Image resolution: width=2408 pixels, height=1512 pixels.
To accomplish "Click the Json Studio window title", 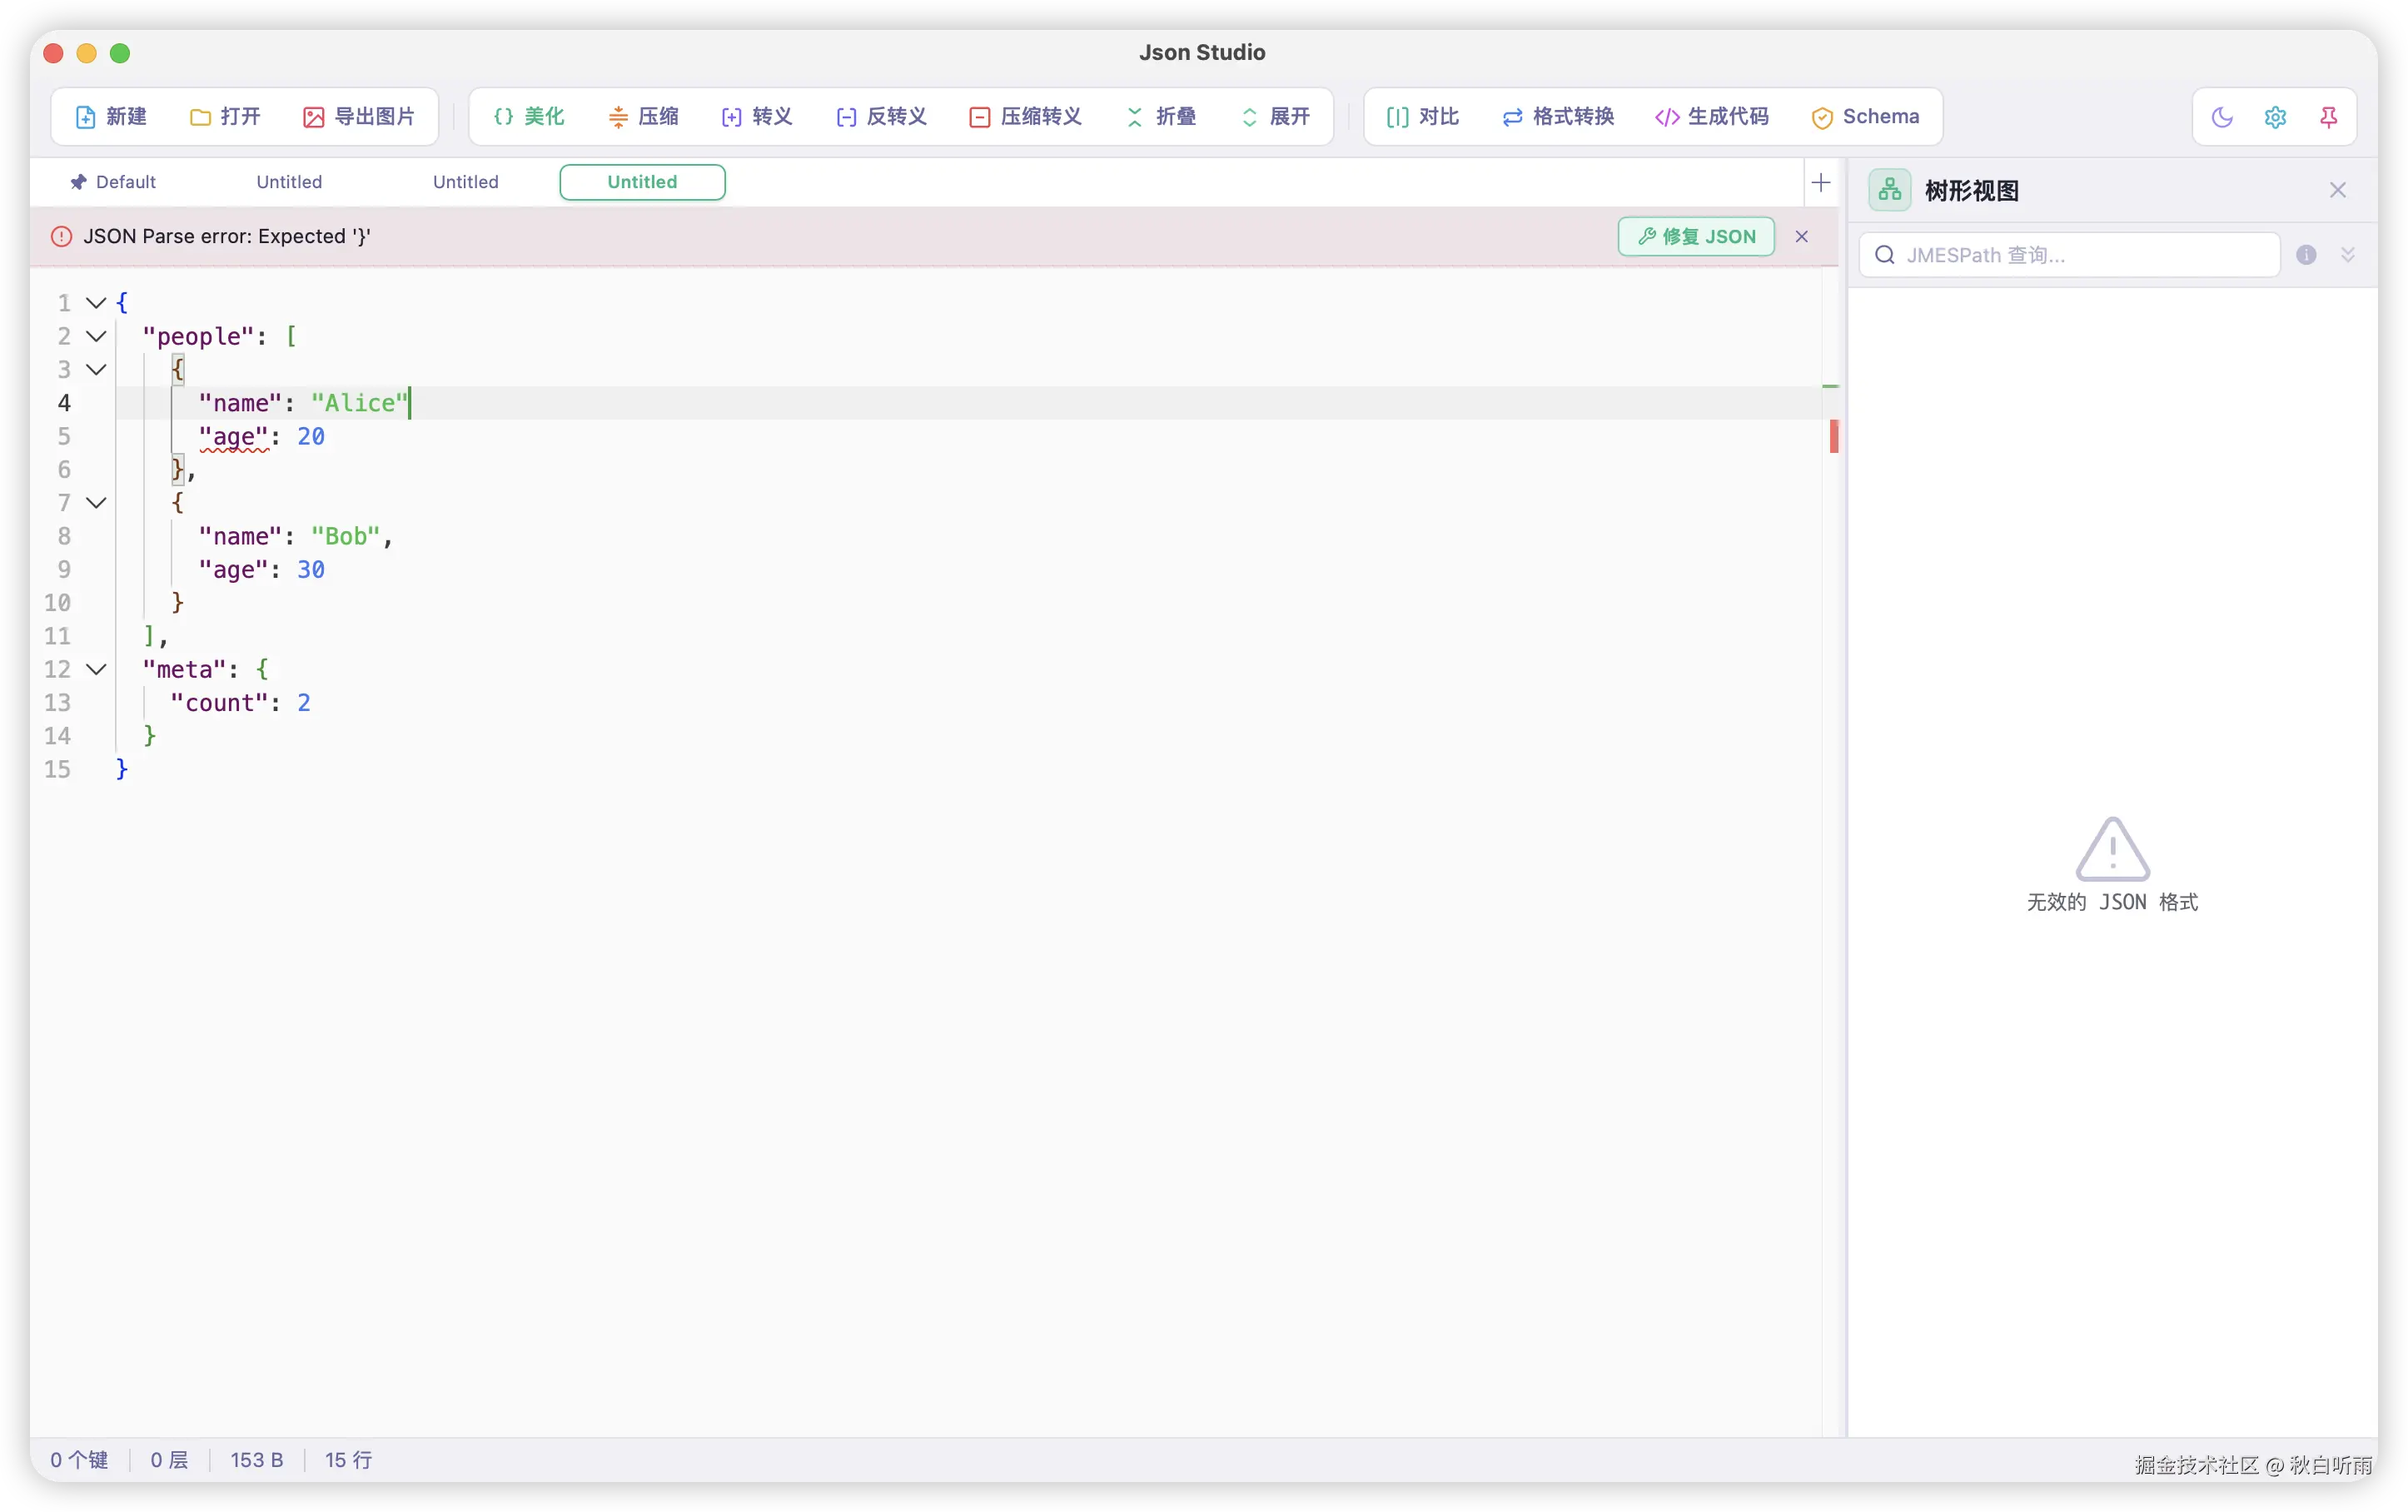I will pos(1202,52).
